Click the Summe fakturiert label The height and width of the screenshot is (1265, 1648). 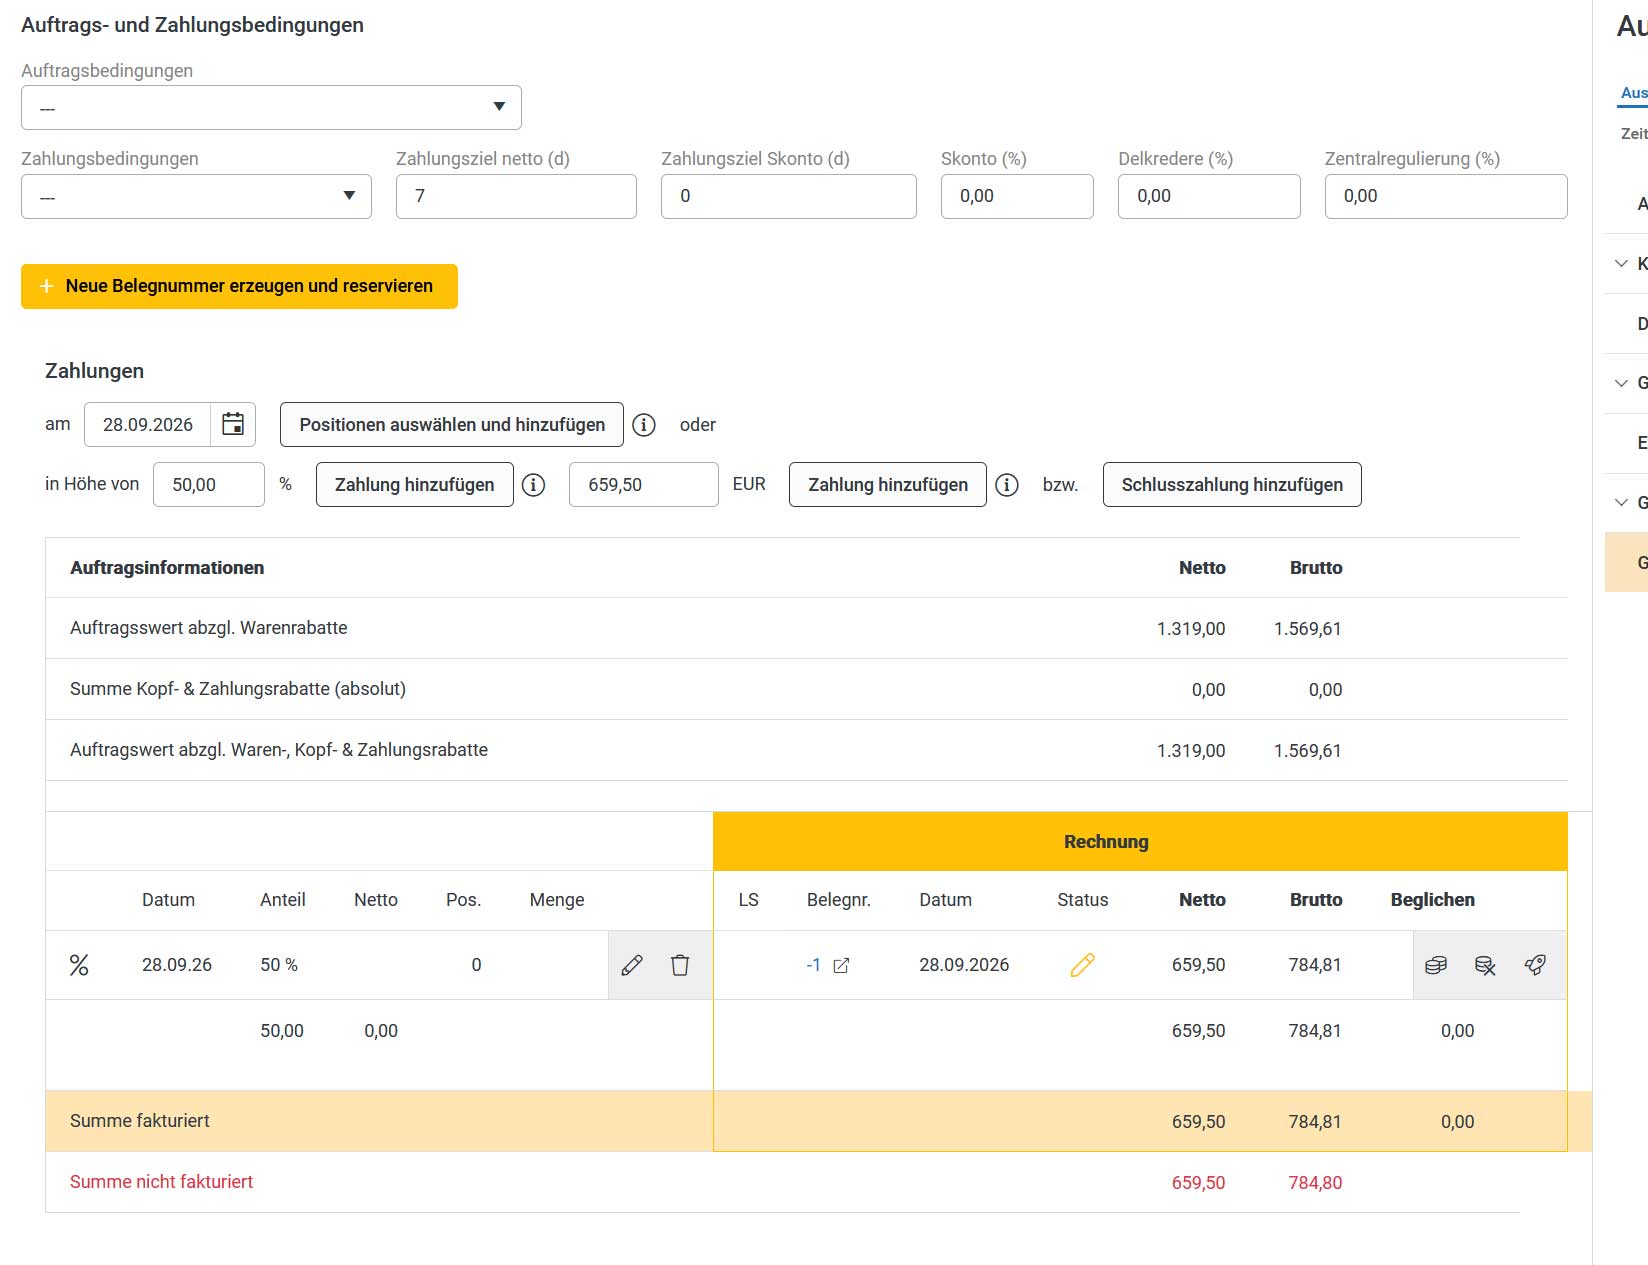tap(140, 1121)
